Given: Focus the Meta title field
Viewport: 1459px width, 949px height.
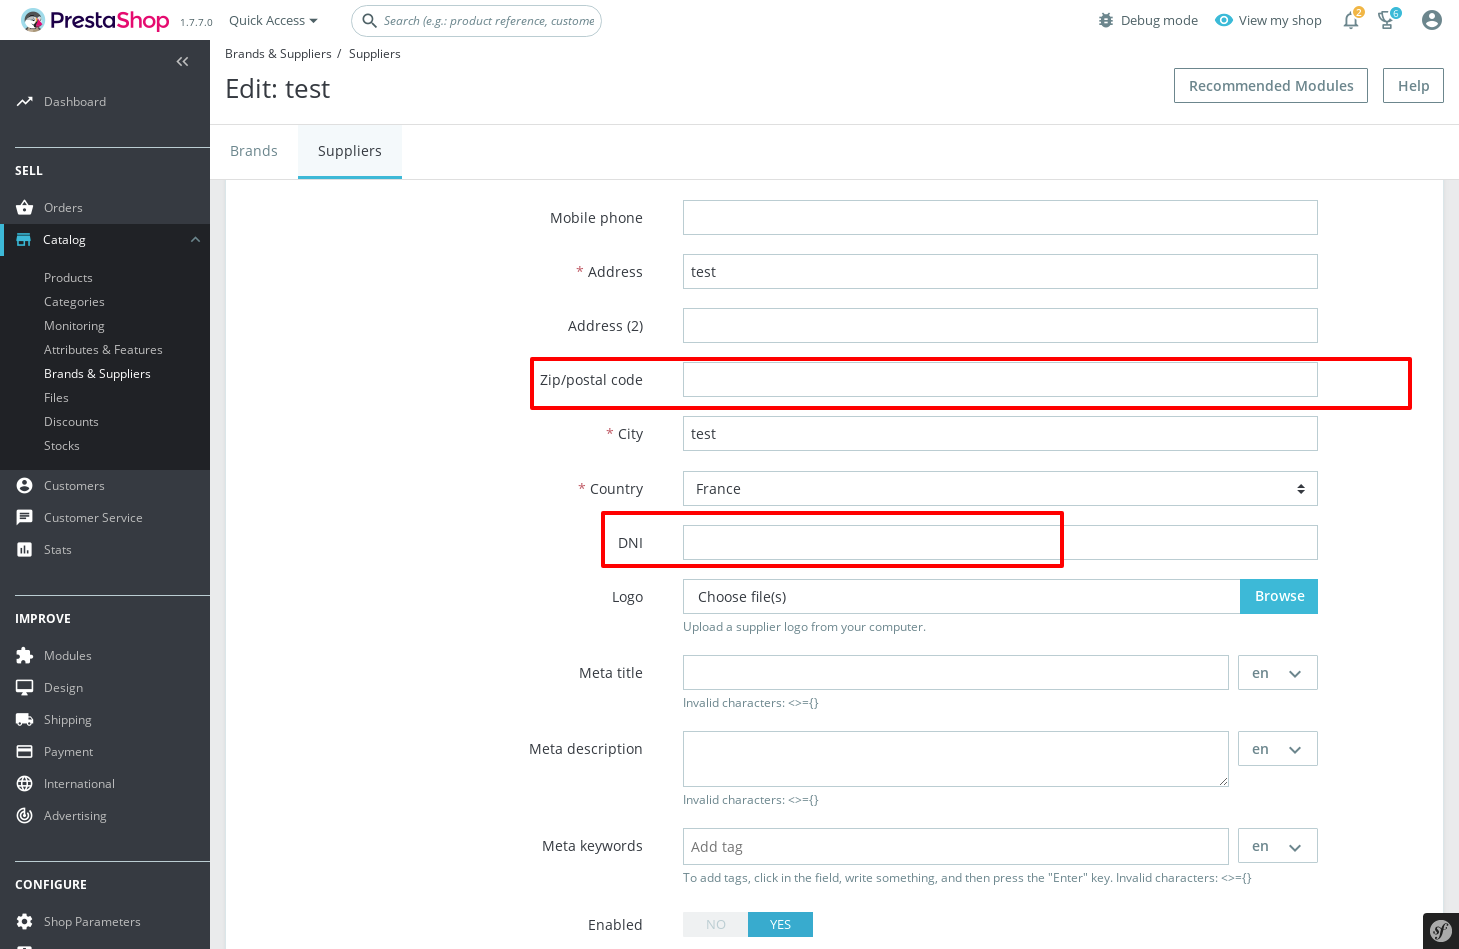Looking at the screenshot, I should (x=956, y=673).
